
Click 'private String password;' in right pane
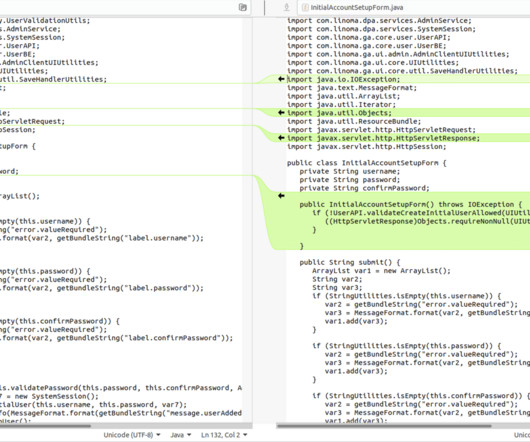pos(350,180)
